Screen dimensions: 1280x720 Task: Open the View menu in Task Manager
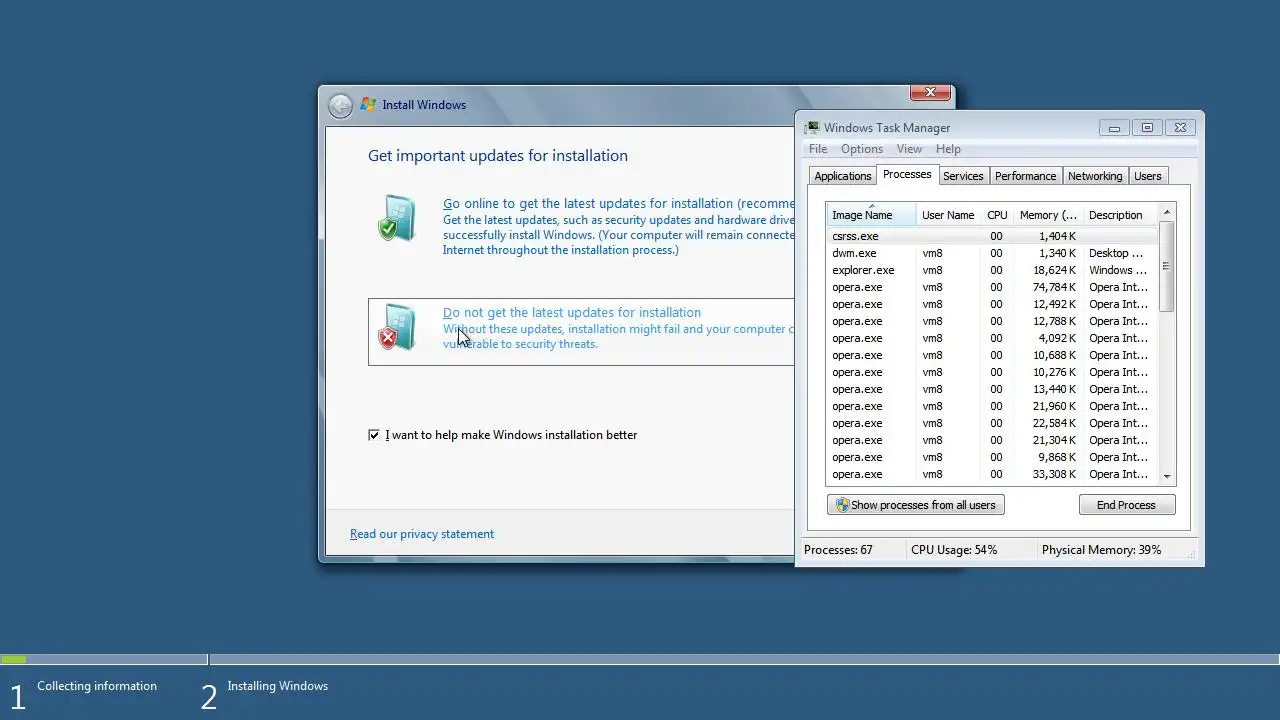909,149
